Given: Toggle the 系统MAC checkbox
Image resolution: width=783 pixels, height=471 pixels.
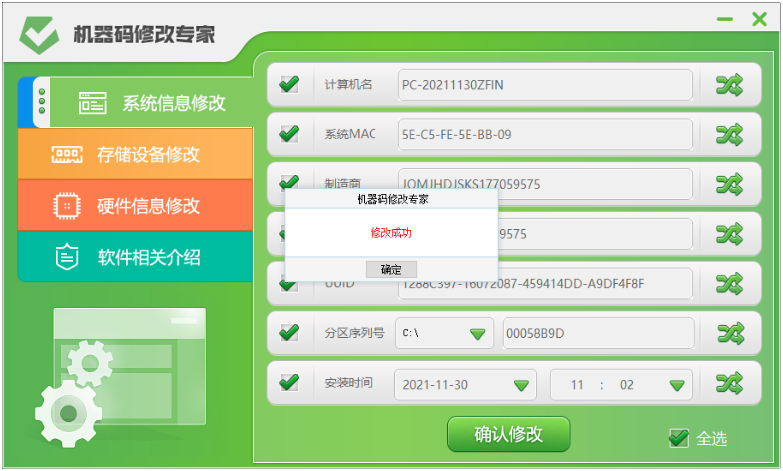Looking at the screenshot, I should (289, 134).
